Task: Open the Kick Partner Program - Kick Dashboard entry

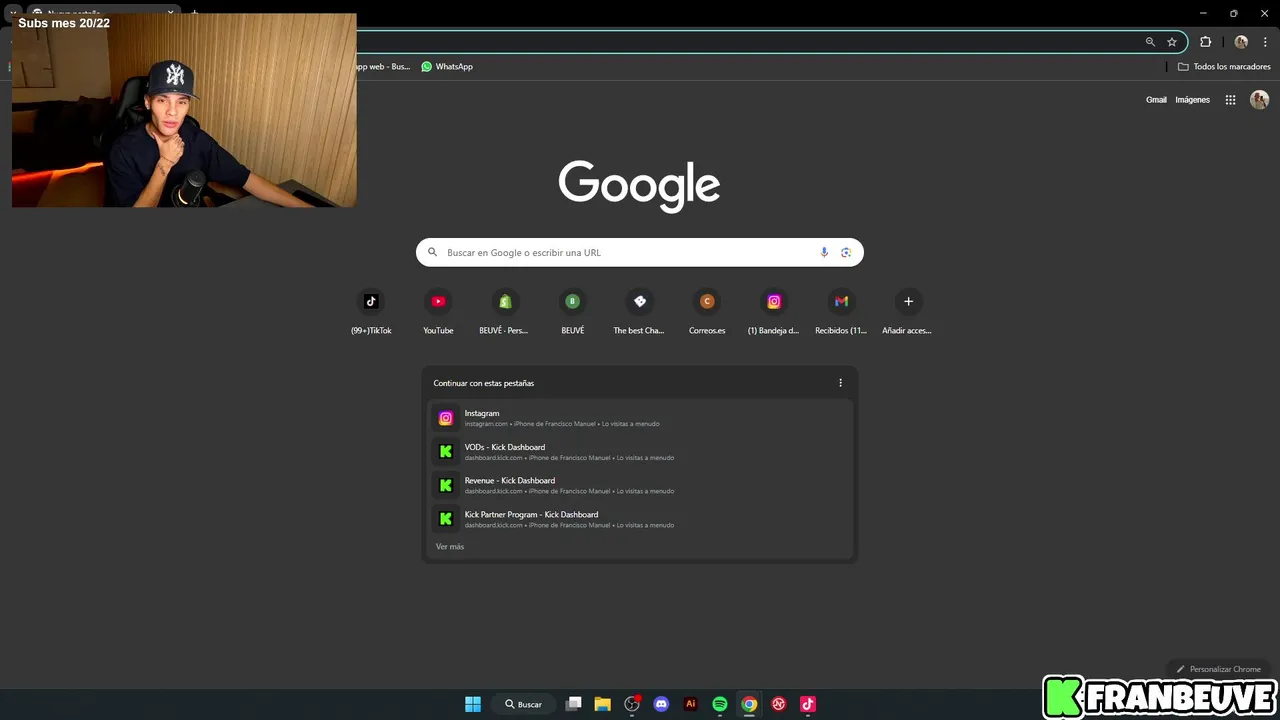Action: (640, 519)
